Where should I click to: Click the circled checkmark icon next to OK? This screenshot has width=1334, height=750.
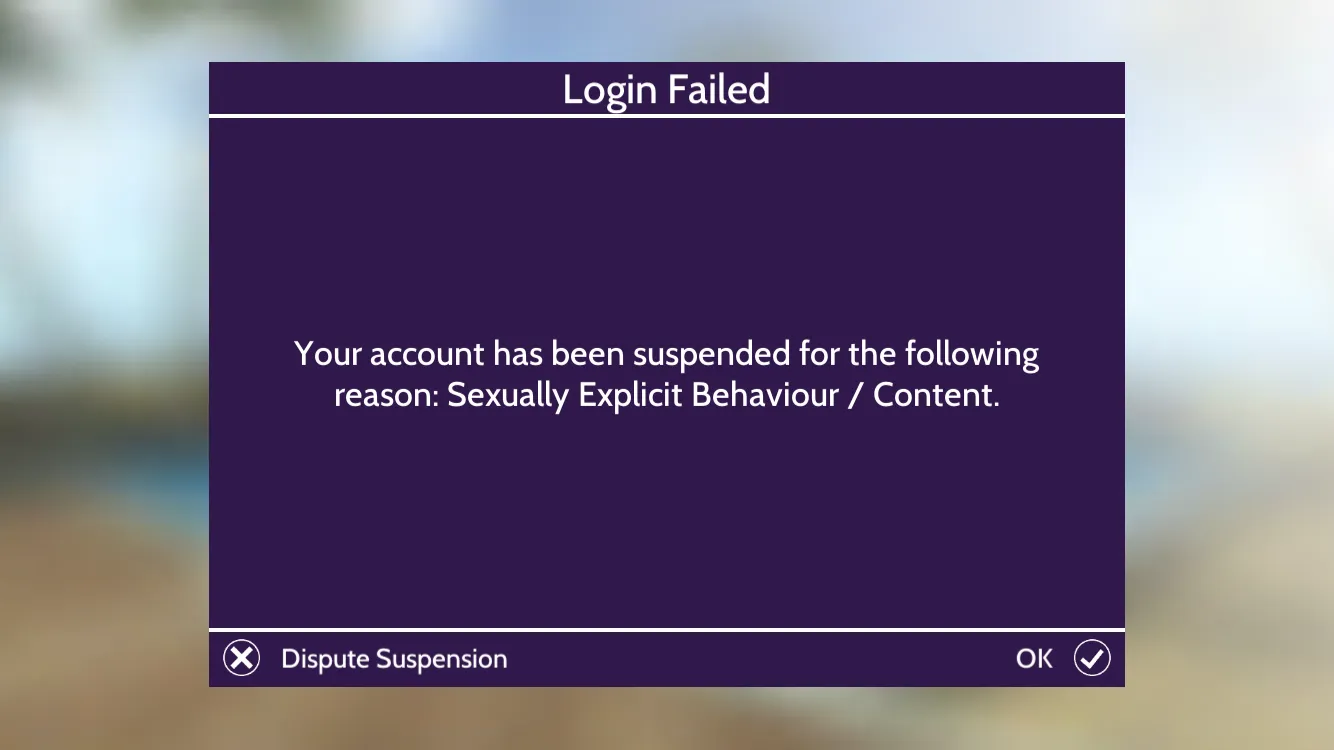point(1092,658)
